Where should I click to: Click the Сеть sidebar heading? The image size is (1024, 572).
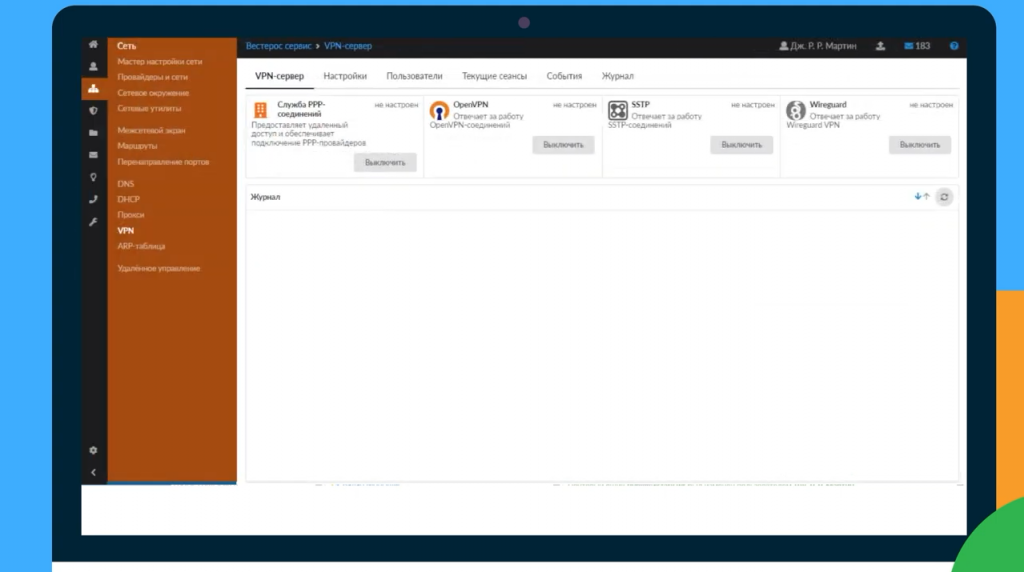point(127,46)
